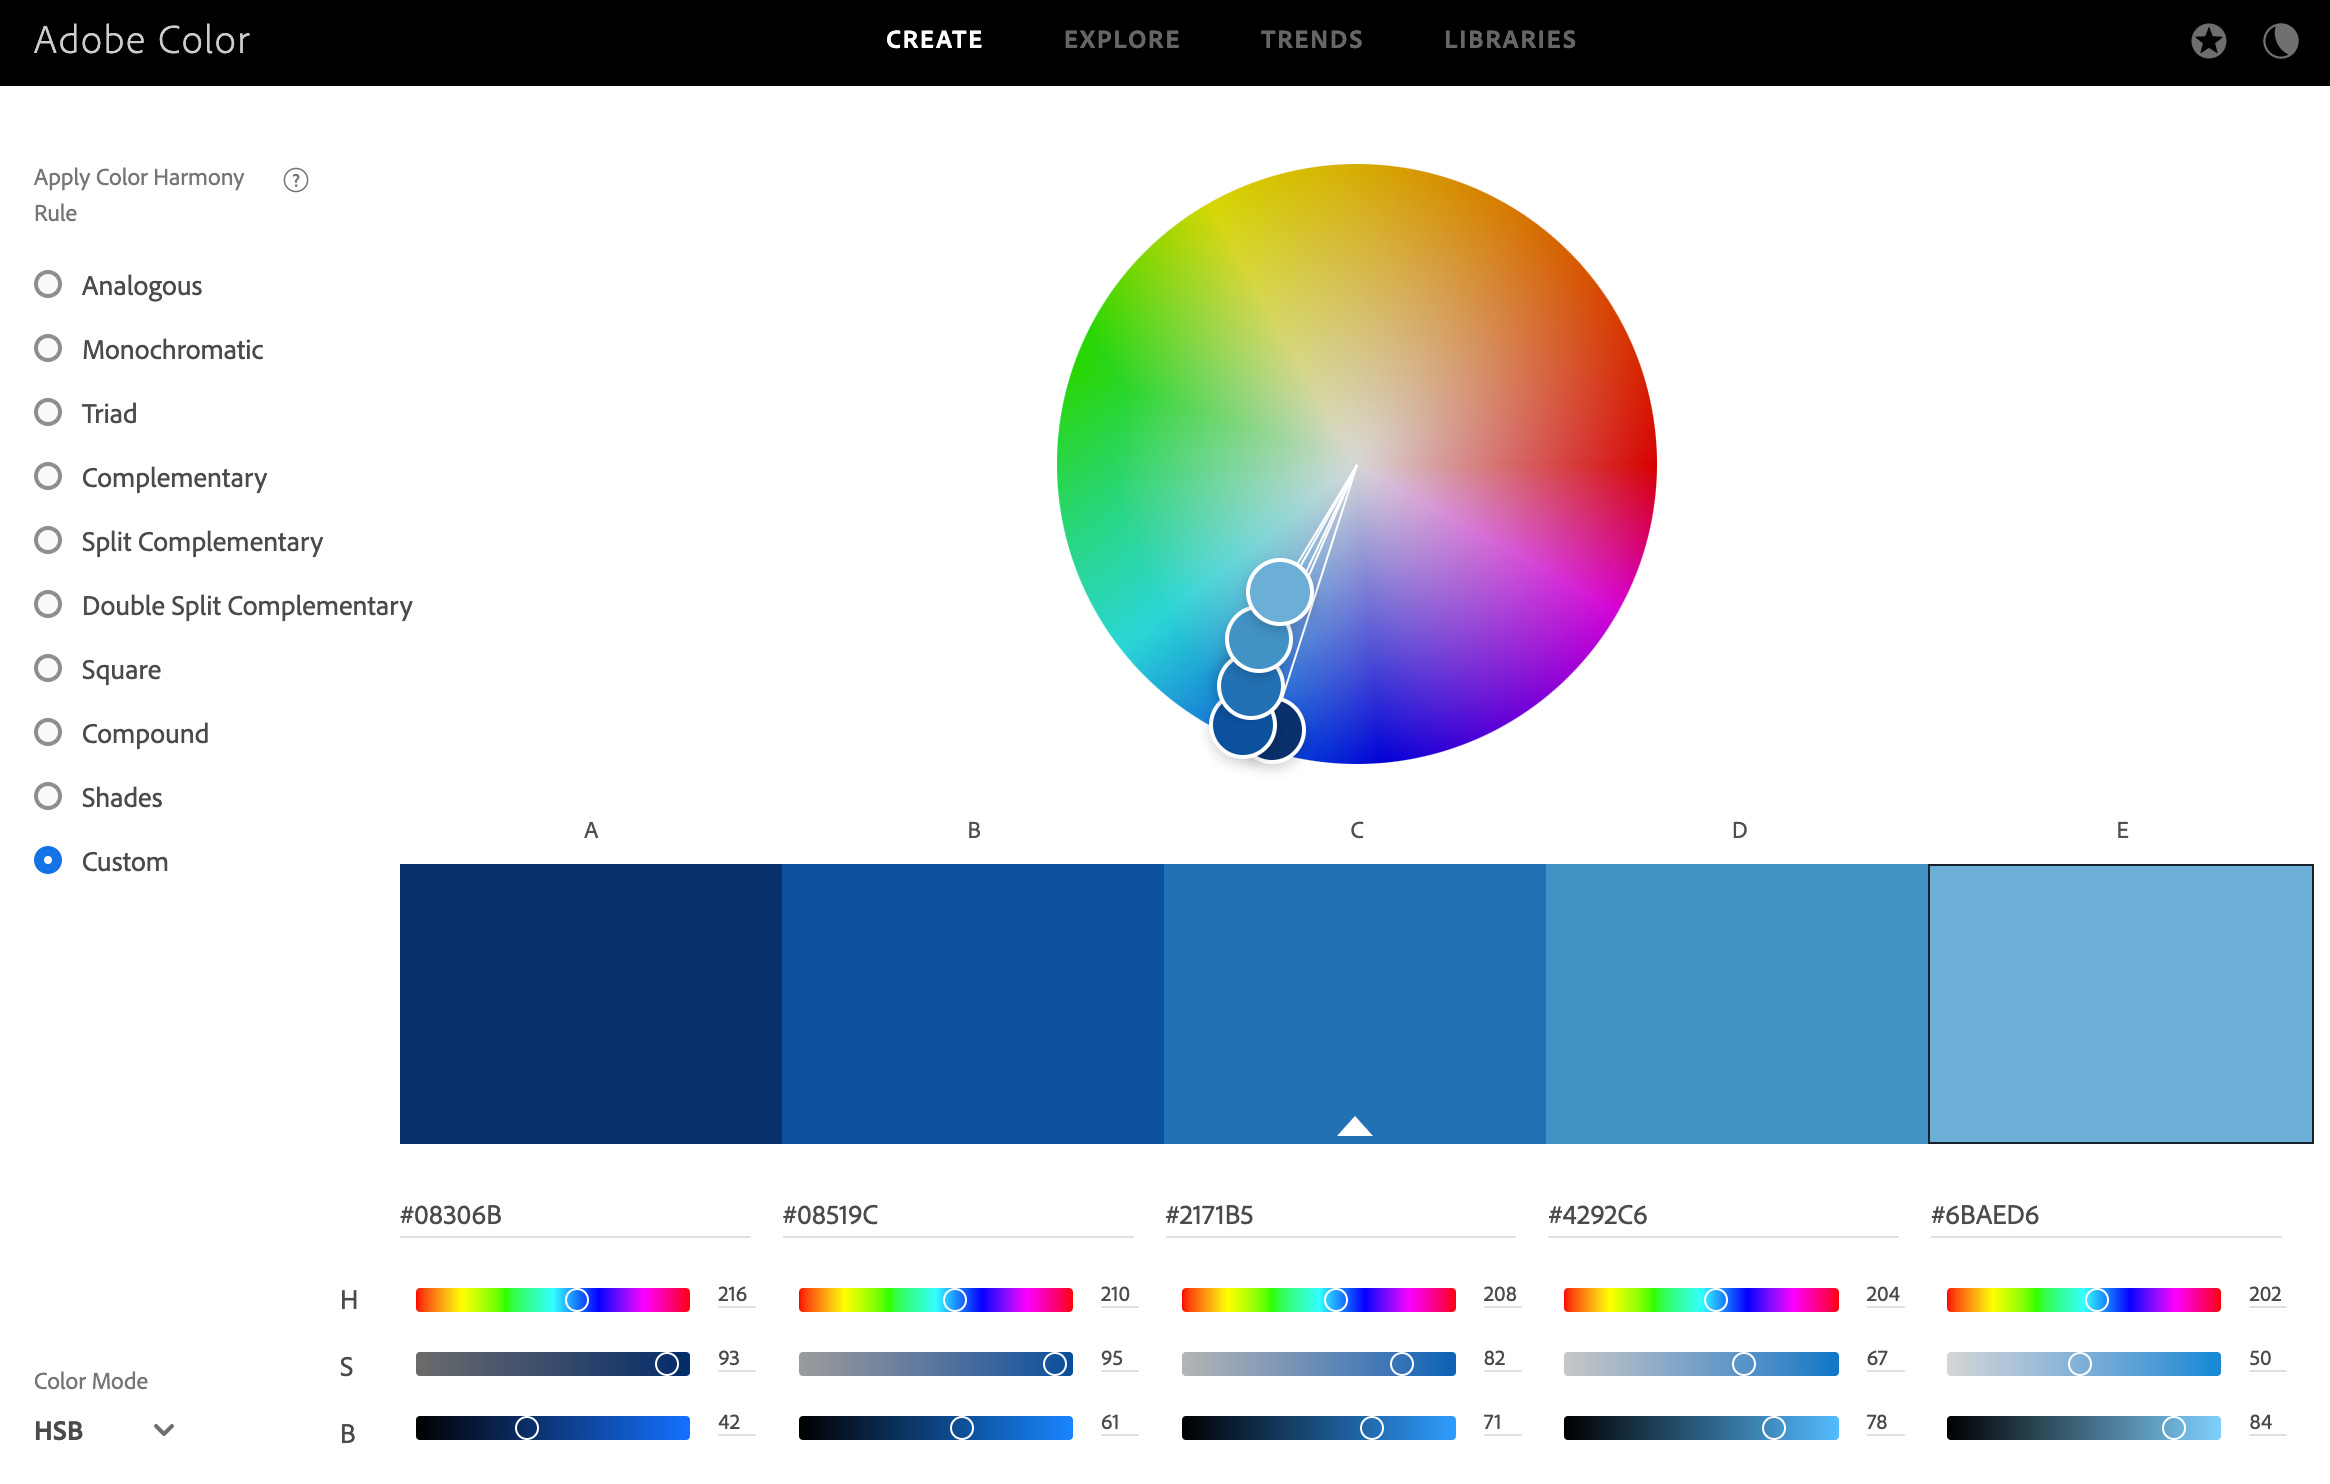Viewport: 2330px width, 1484px height.
Task: Toggle dark mode with the moon icon
Action: coord(2281,42)
